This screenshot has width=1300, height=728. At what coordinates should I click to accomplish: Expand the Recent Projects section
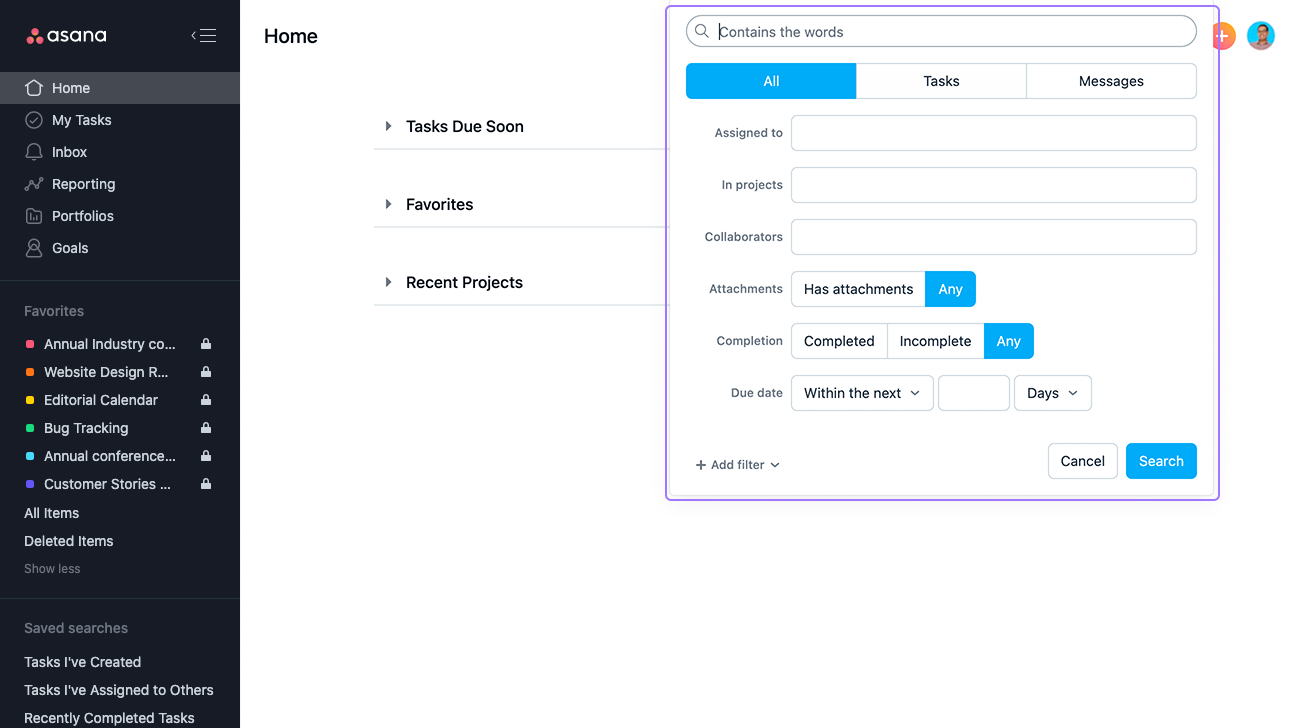[388, 282]
